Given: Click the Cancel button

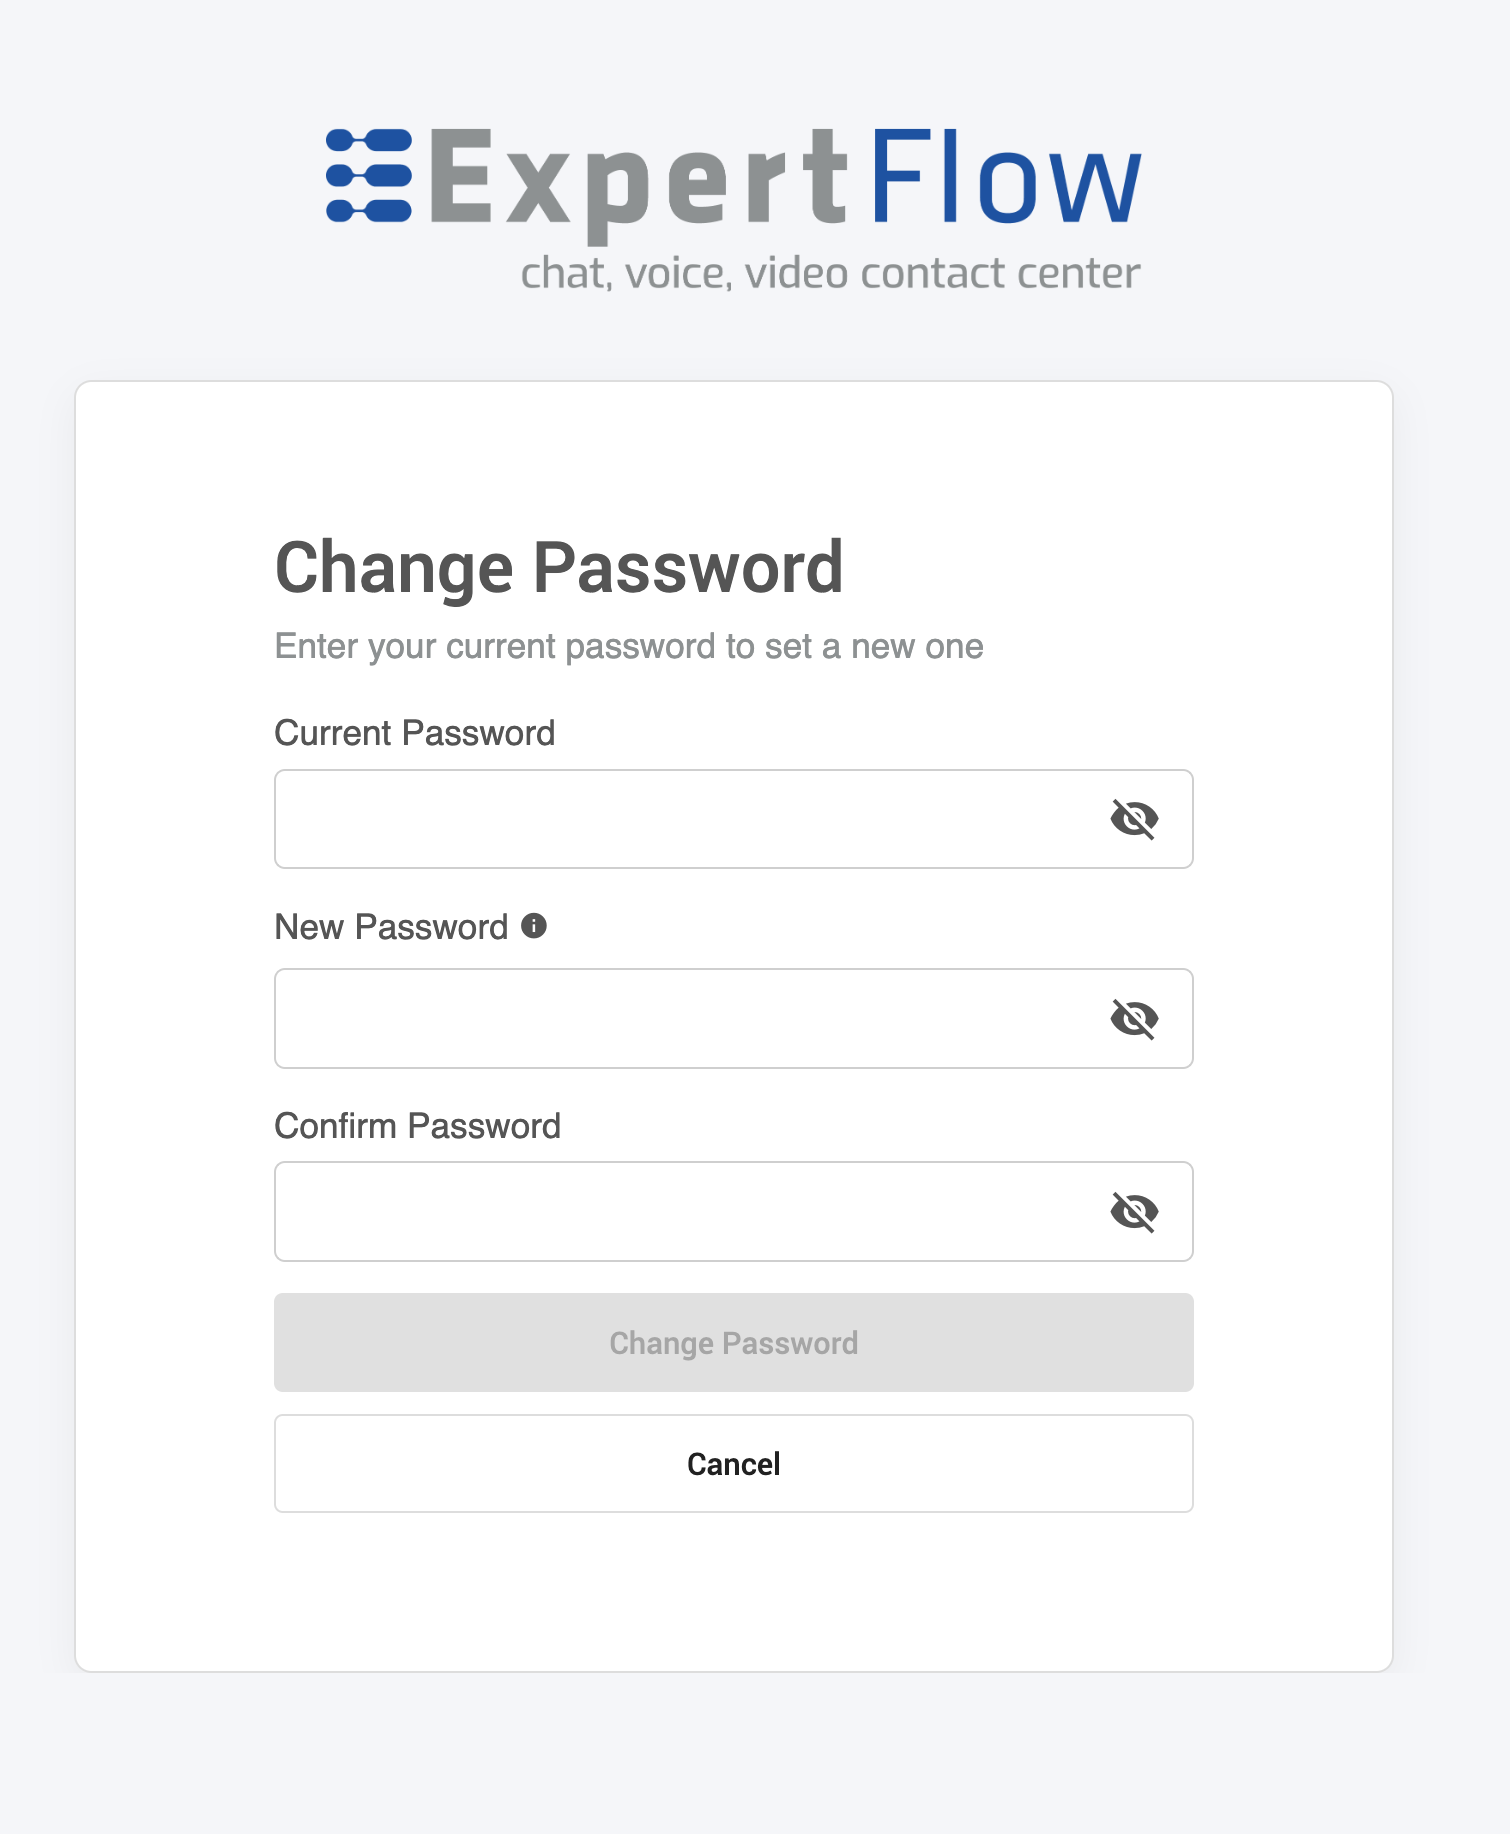Looking at the screenshot, I should tap(733, 1463).
